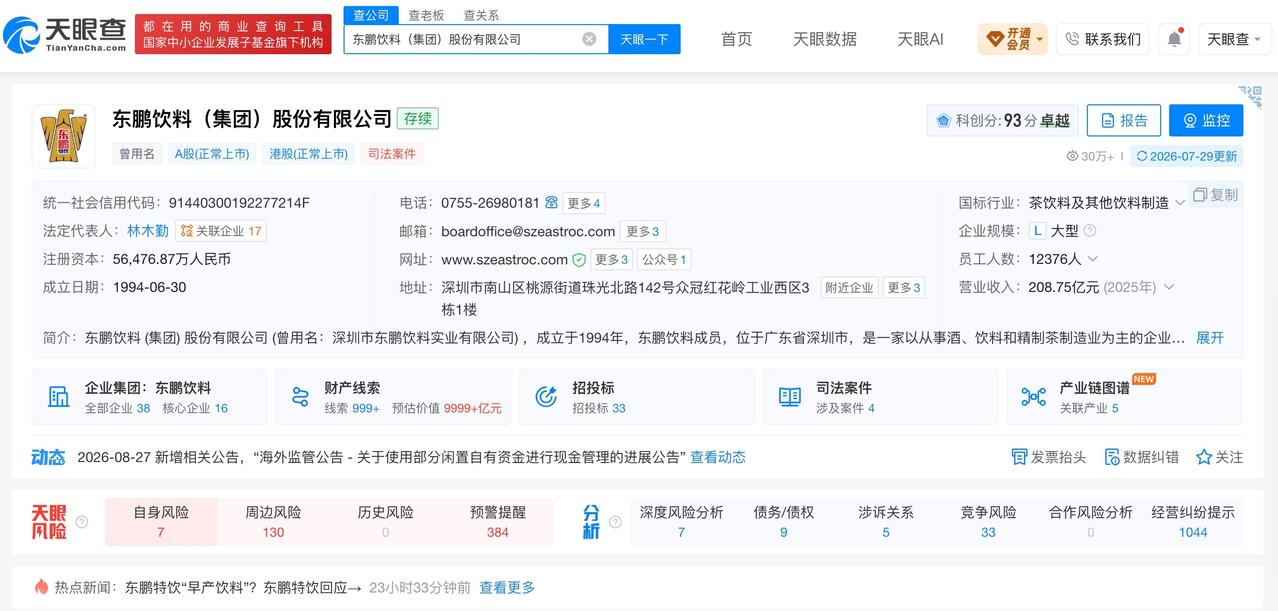Click the 天眼一下 search button
The height and width of the screenshot is (611, 1278).
(644, 39)
